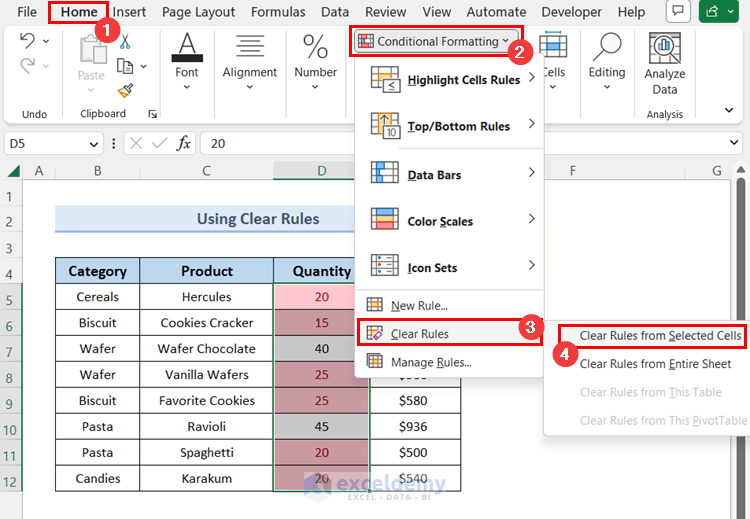Expand the Copy dropdown arrow

click(x=143, y=66)
